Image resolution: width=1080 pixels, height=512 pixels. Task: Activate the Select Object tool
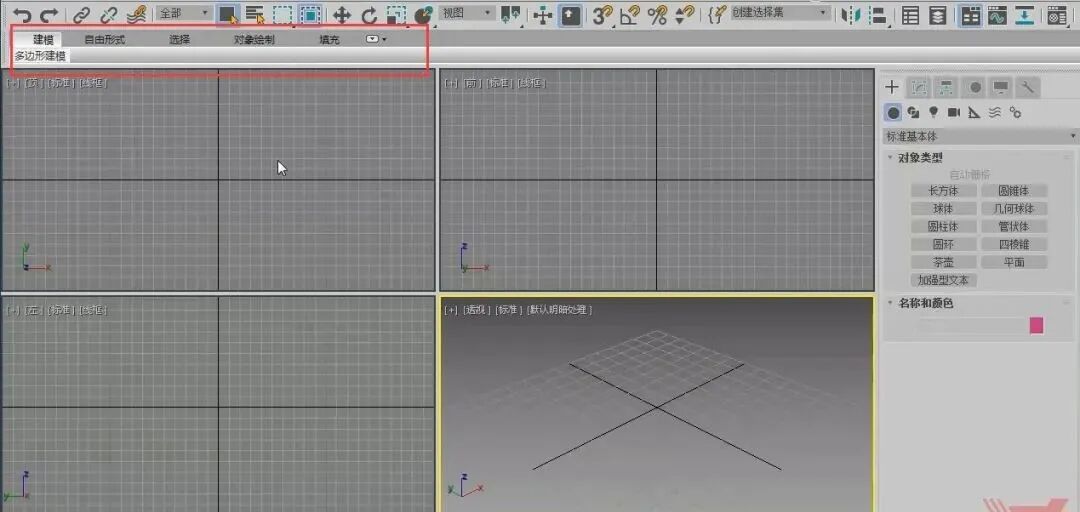point(227,14)
